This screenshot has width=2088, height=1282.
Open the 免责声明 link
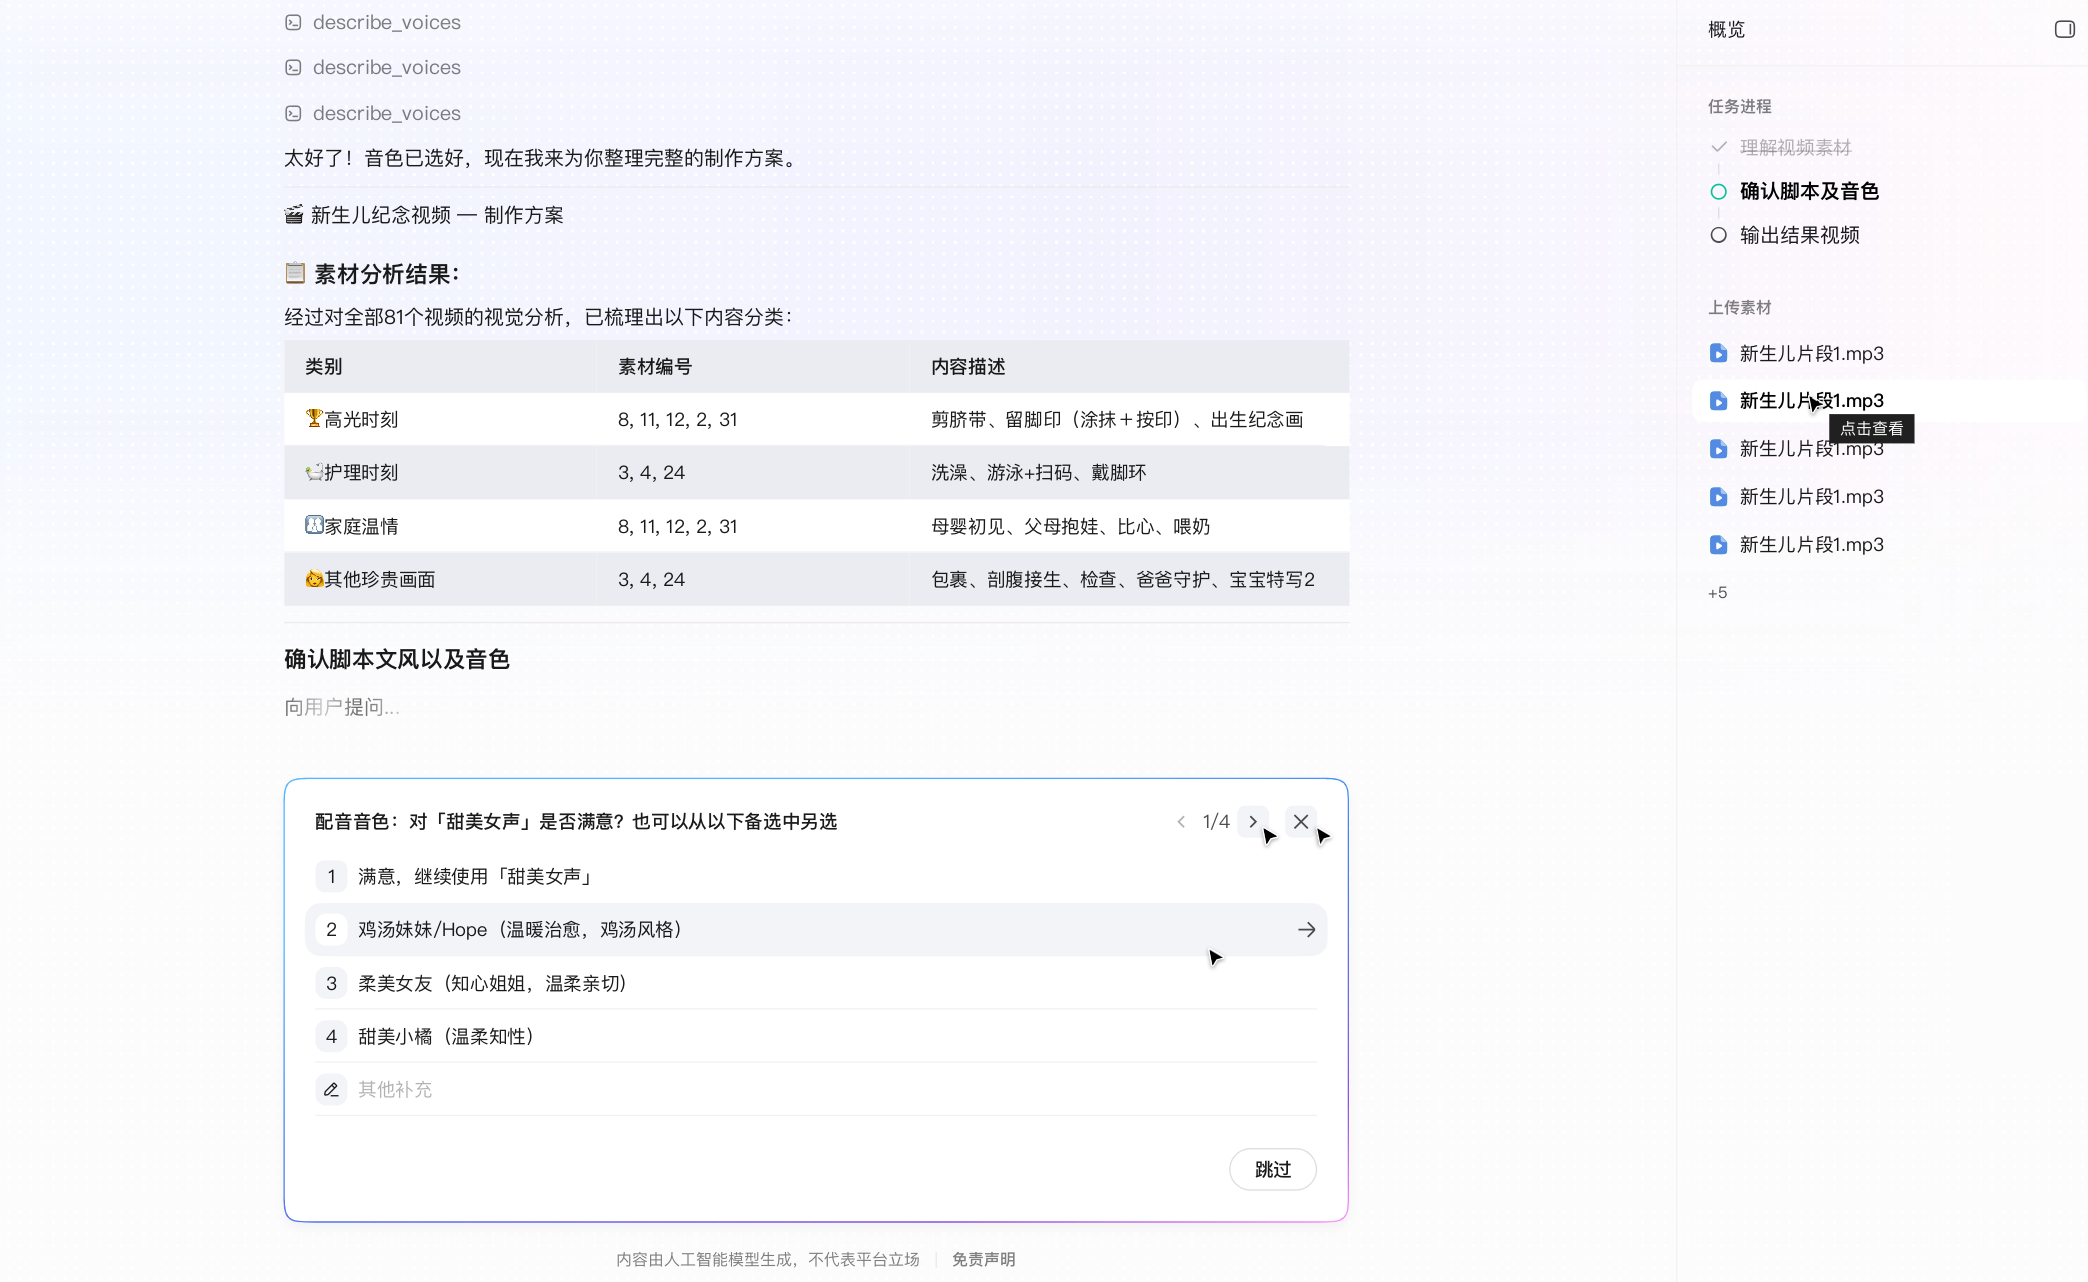pyautogui.click(x=983, y=1259)
